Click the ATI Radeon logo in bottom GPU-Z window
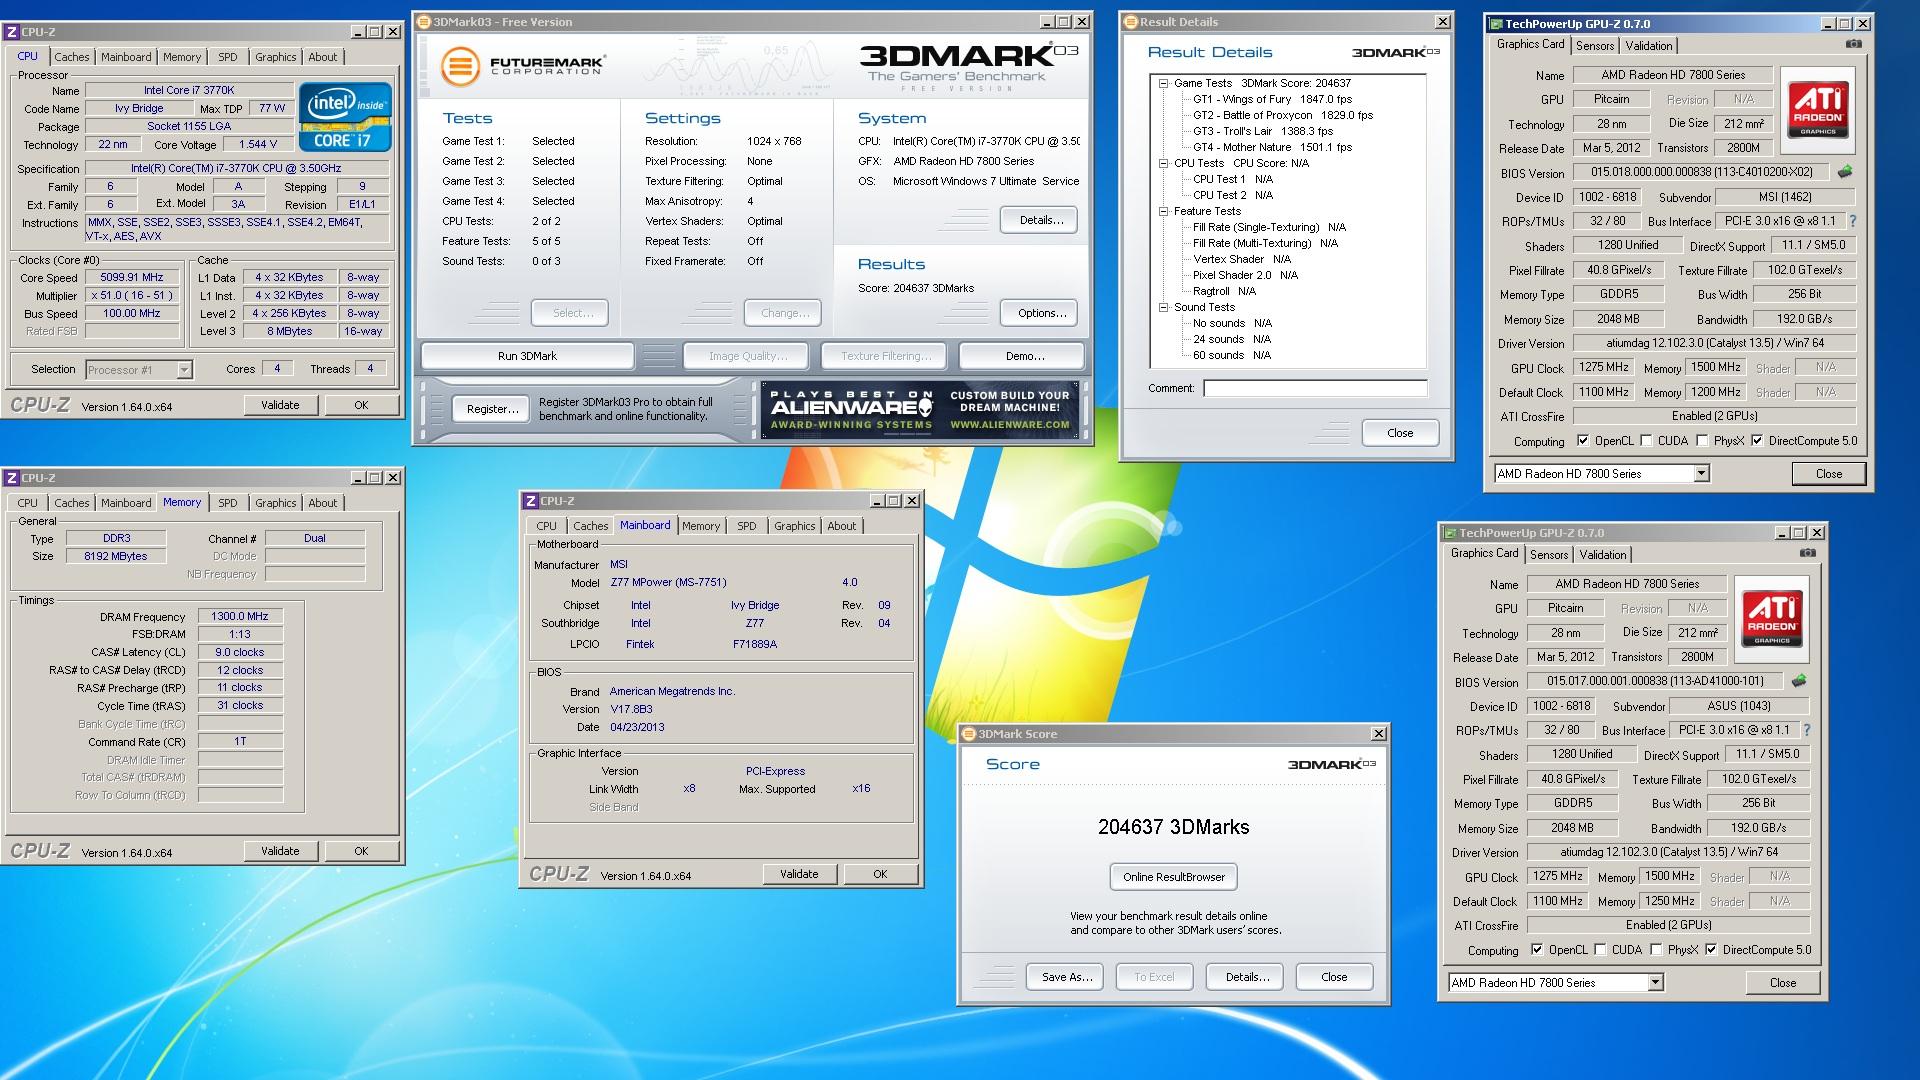The image size is (1920, 1080). point(1772,618)
